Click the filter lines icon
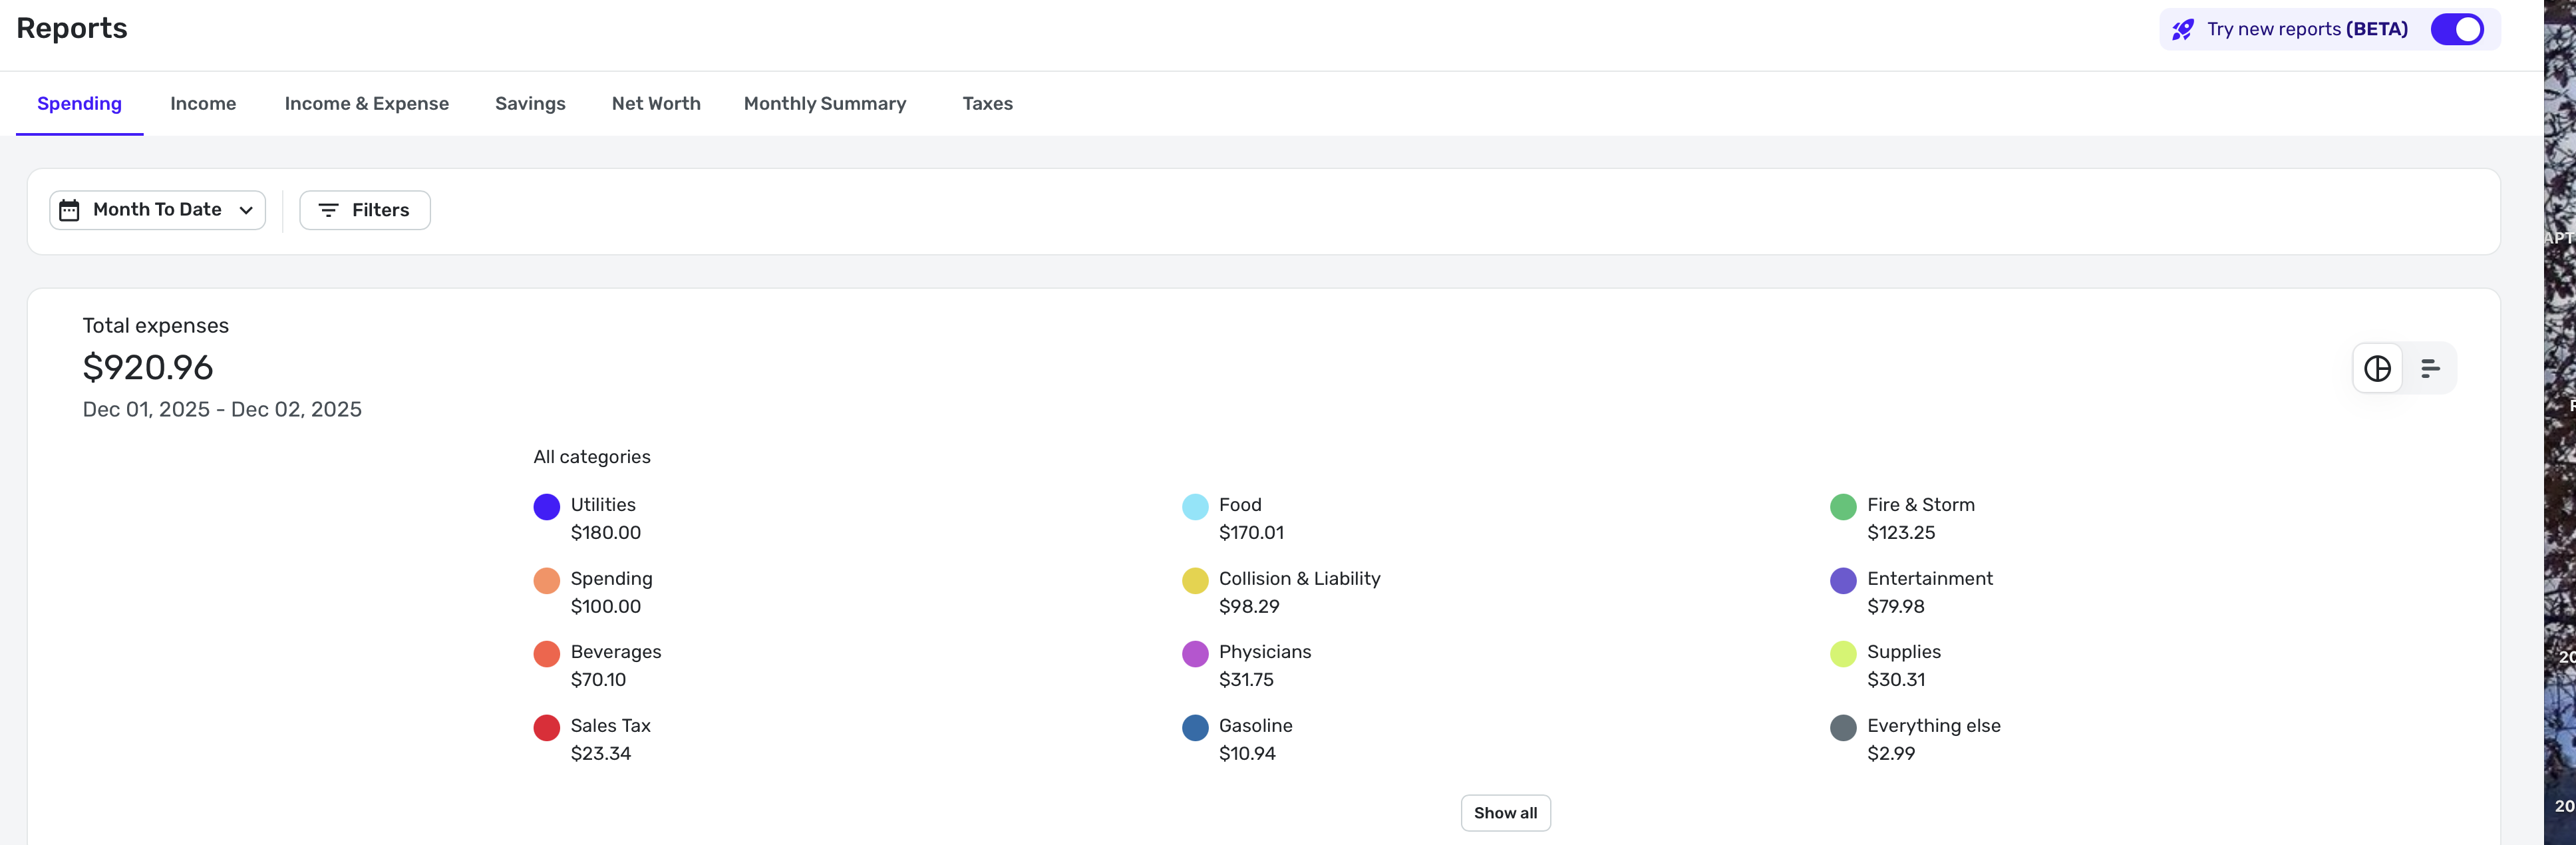The width and height of the screenshot is (2576, 845). (x=328, y=210)
